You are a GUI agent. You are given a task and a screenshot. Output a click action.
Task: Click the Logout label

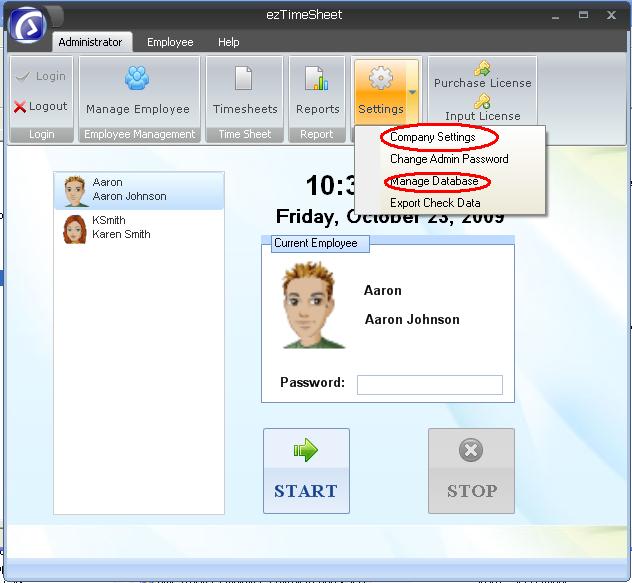click(x=48, y=106)
